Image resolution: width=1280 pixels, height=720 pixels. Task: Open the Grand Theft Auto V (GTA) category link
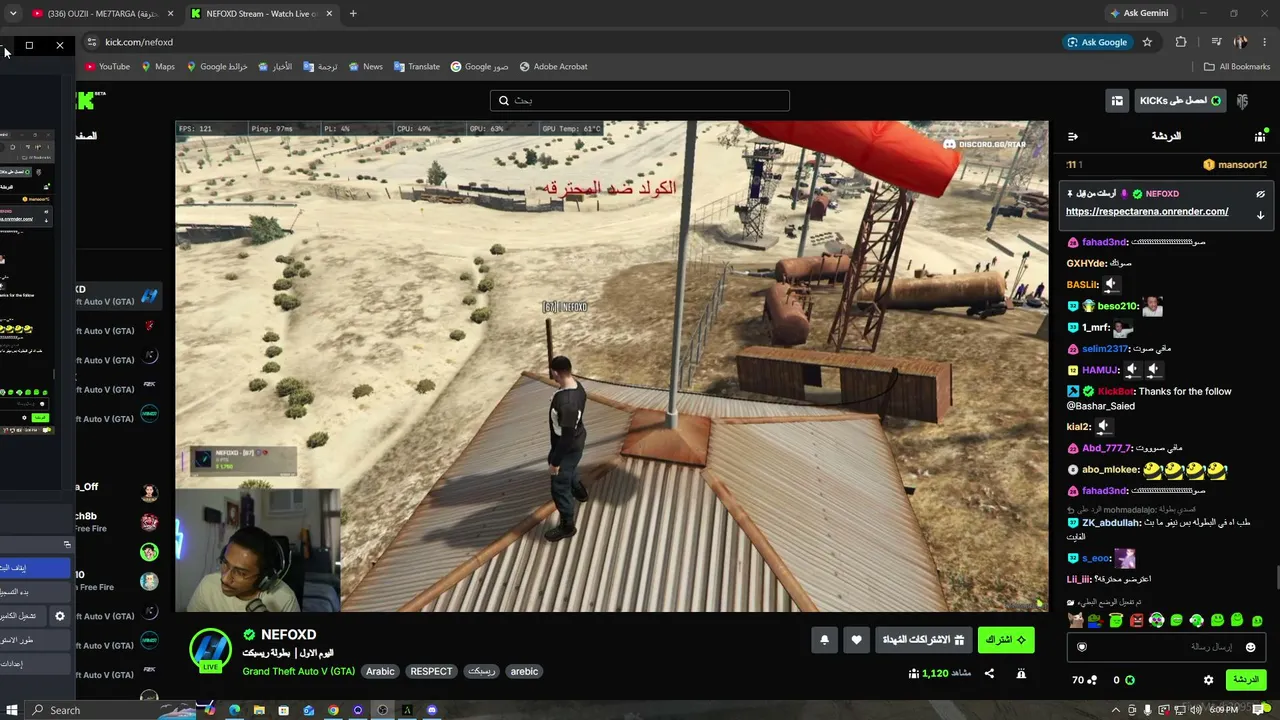pyautogui.click(x=299, y=671)
